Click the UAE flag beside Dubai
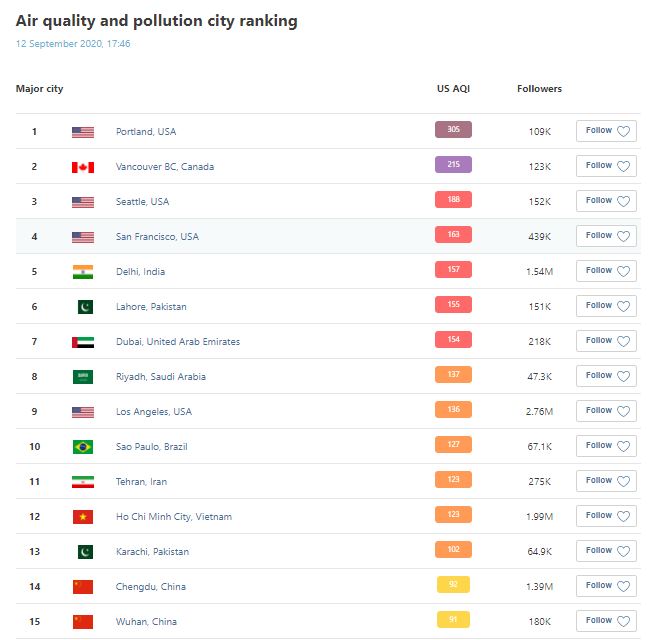 pos(83,342)
